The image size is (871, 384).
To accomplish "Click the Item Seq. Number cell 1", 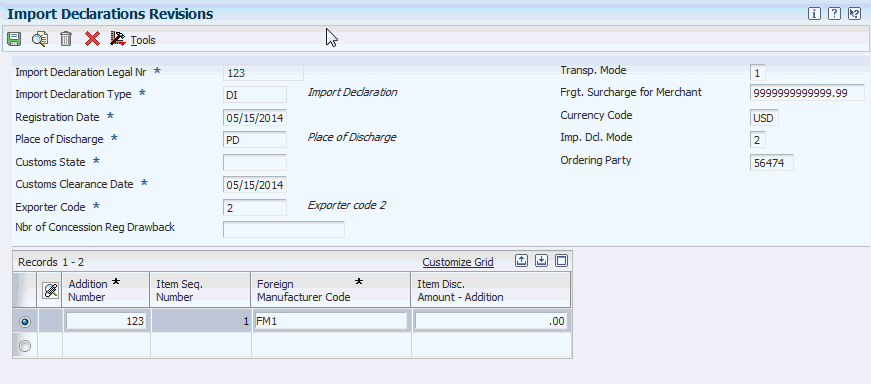I will [201, 321].
